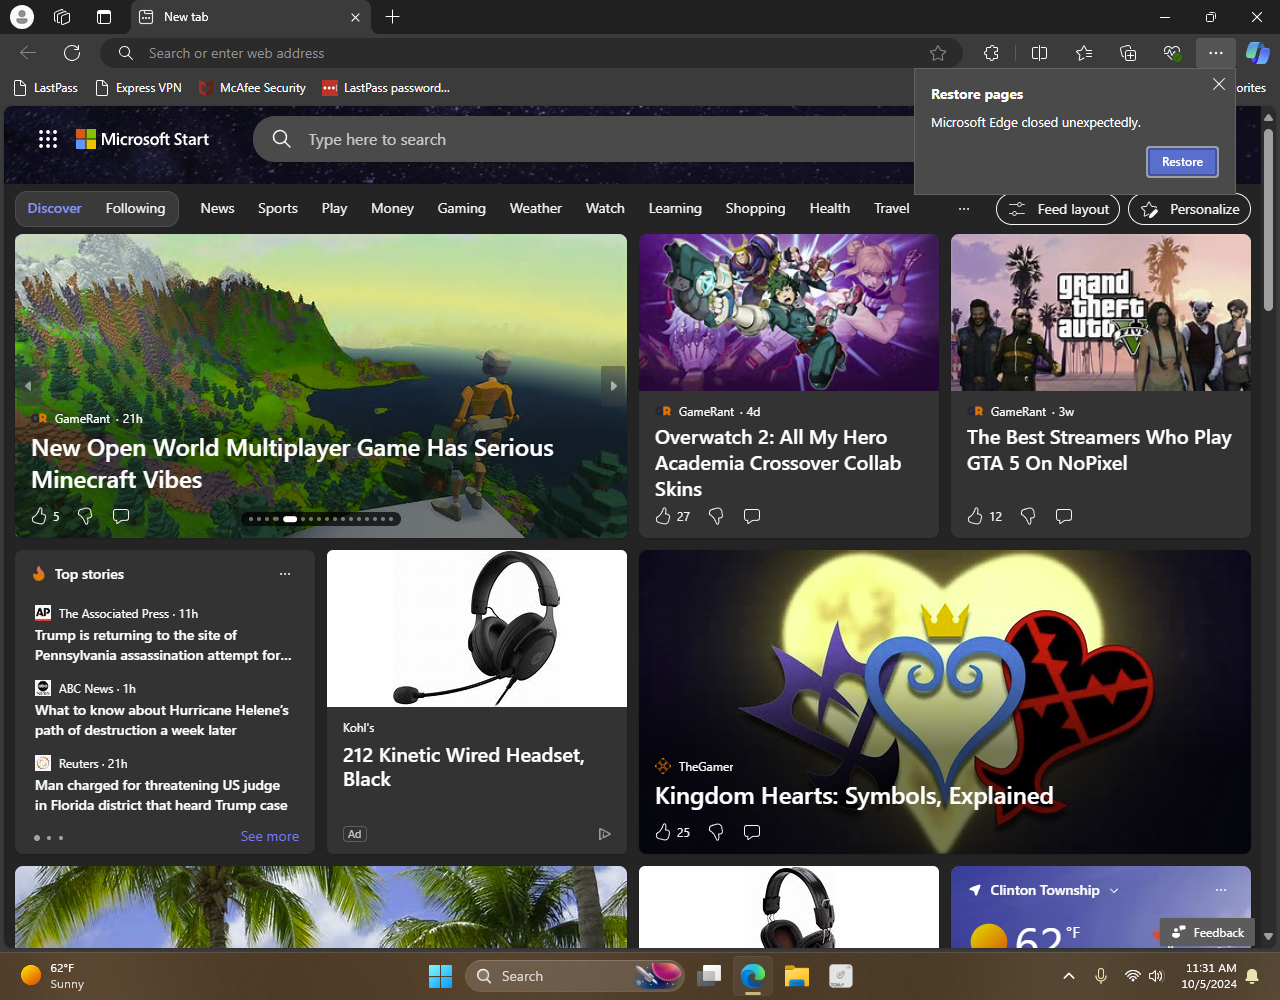1280x1000 pixels.
Task: Switch to the Discover feed
Action: [x=54, y=208]
